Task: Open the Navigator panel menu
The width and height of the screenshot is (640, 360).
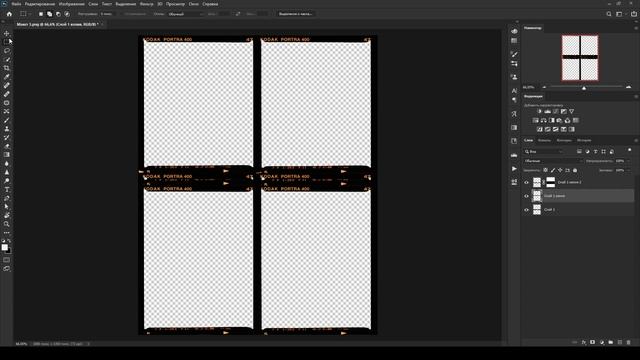Action: point(636,28)
